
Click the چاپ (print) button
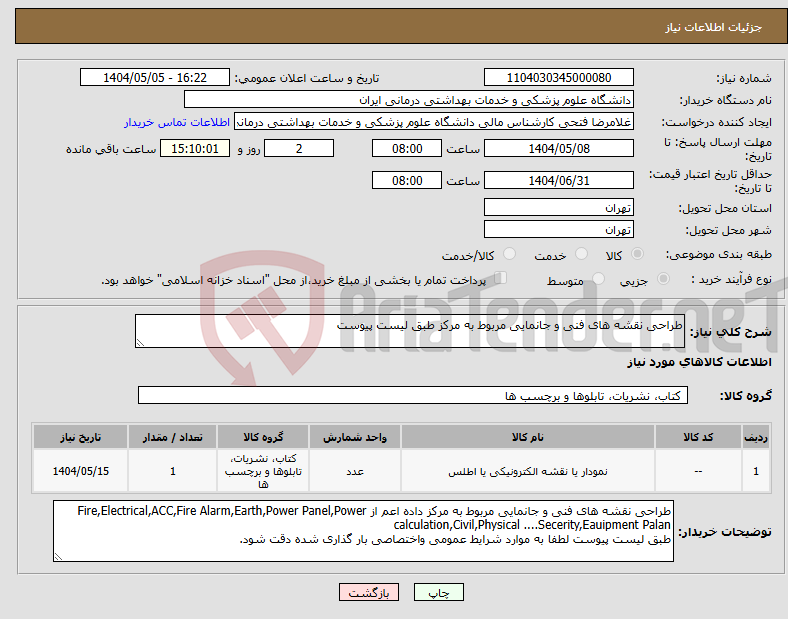(438, 592)
